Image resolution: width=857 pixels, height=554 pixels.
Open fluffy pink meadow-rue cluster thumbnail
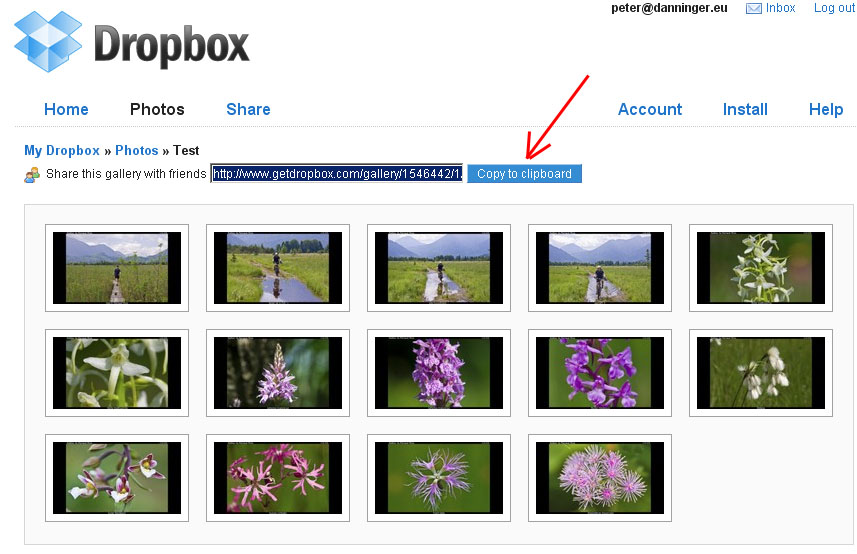[600, 478]
